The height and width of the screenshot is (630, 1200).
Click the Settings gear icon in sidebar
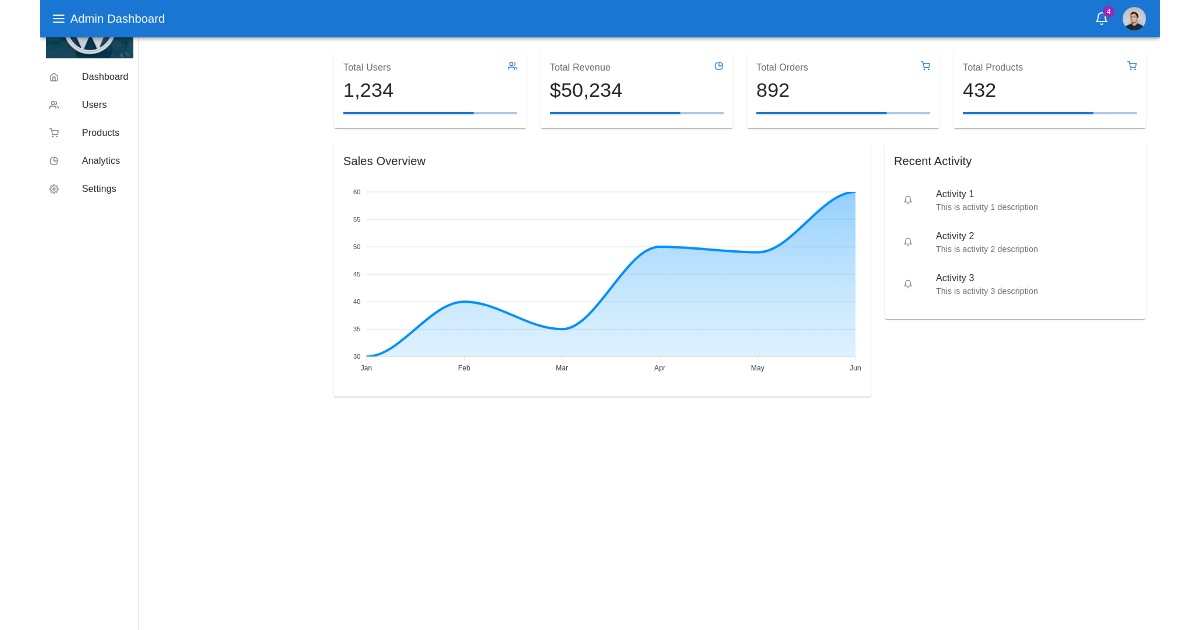pos(54,189)
